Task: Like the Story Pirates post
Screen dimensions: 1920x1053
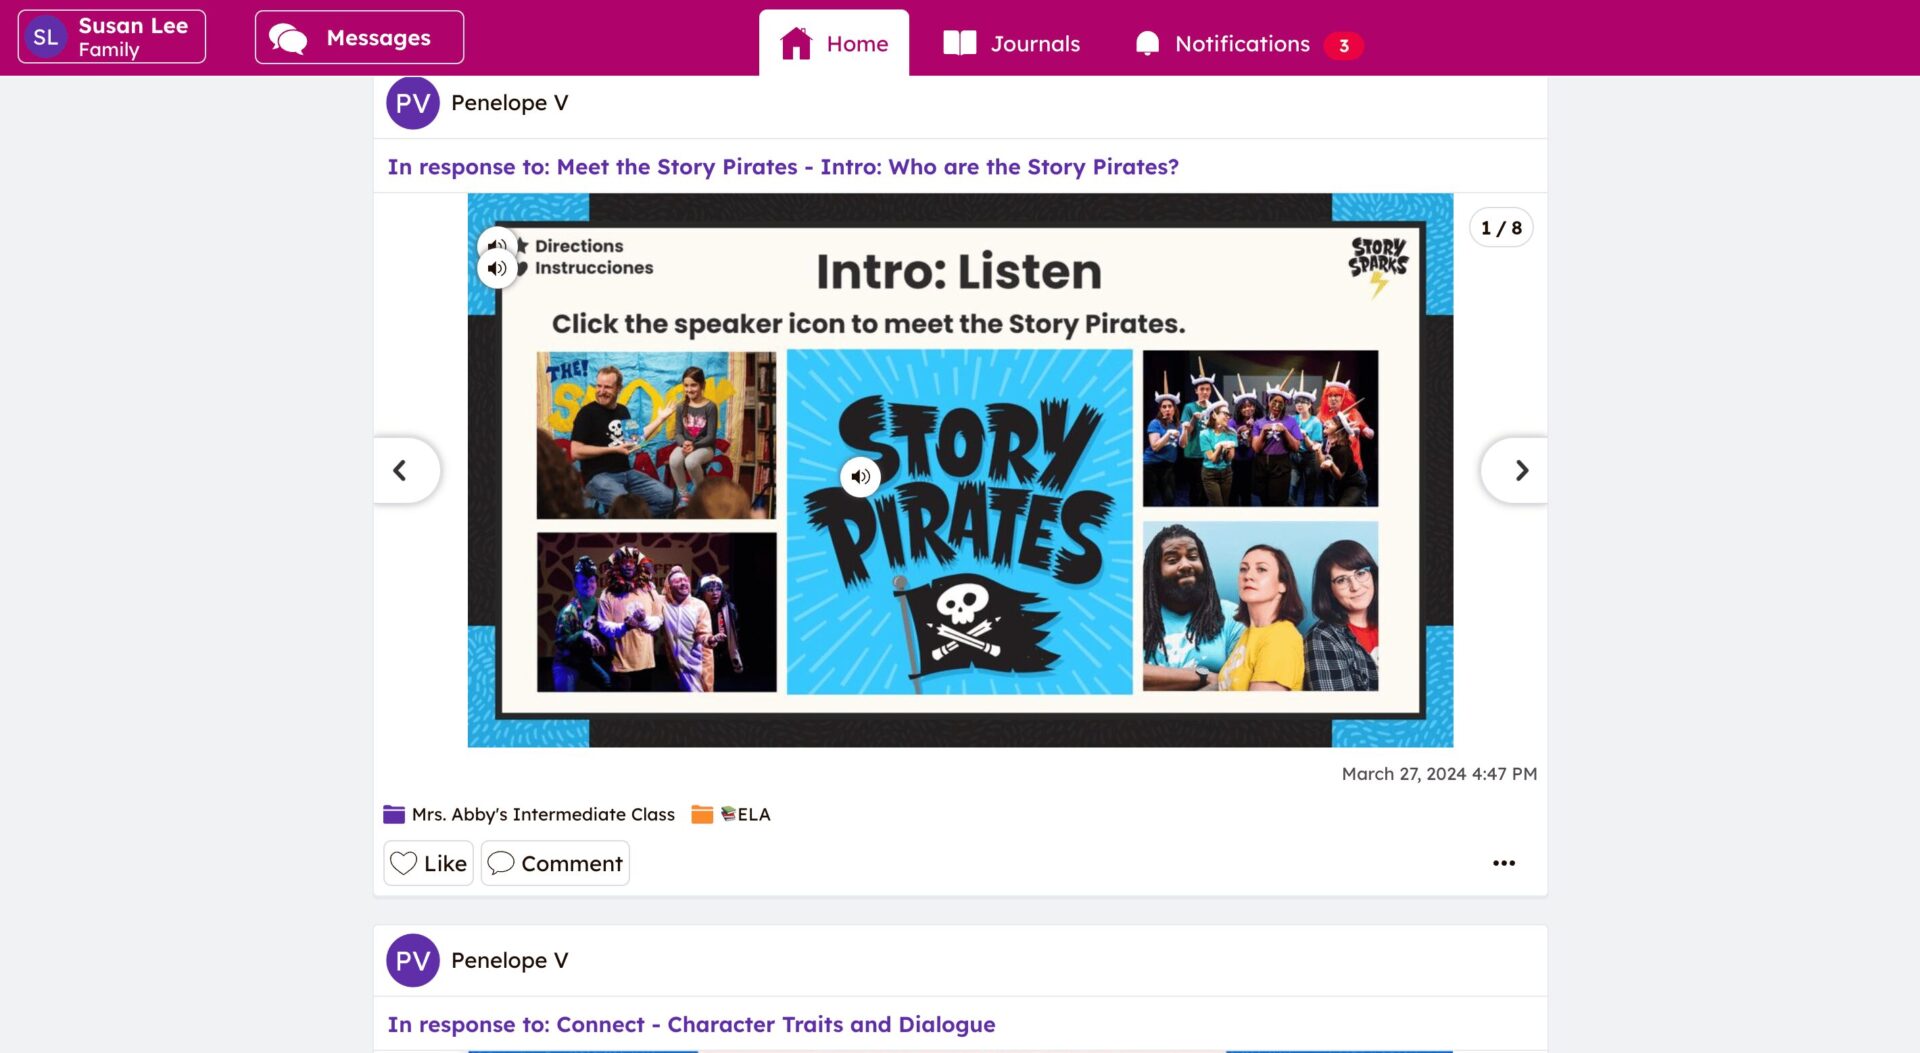Action: [x=428, y=863]
